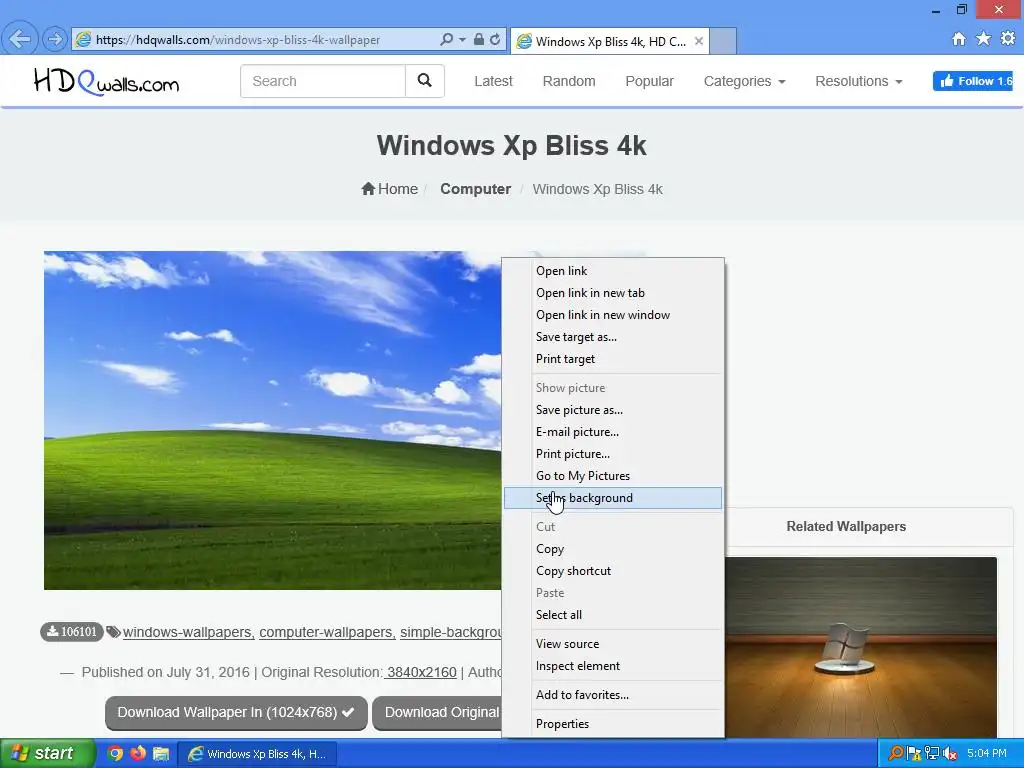Go forward with the browser forward arrow
The height and width of the screenshot is (768, 1024).
[x=55, y=40]
